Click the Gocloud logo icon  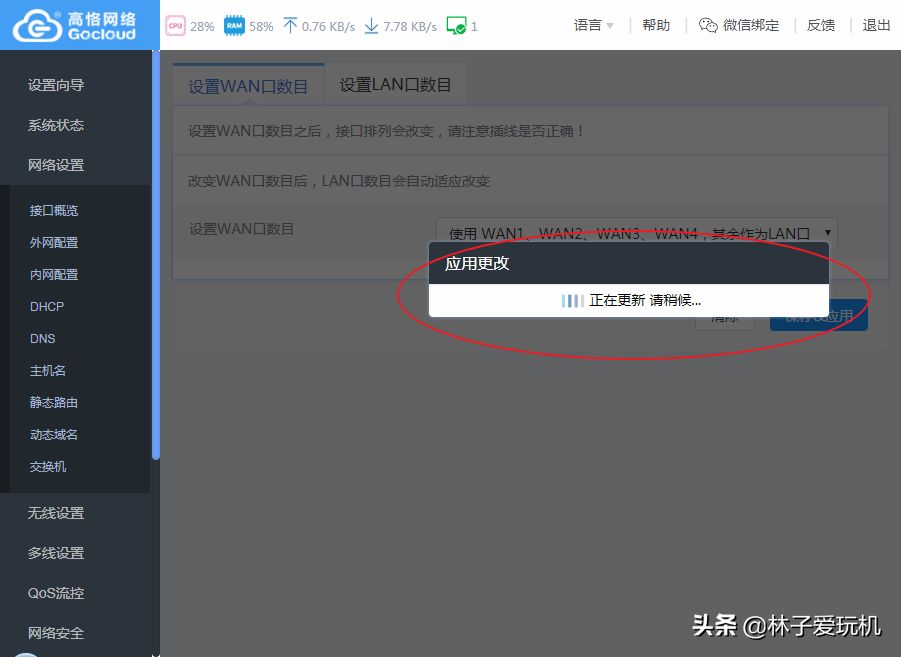[x=35, y=25]
